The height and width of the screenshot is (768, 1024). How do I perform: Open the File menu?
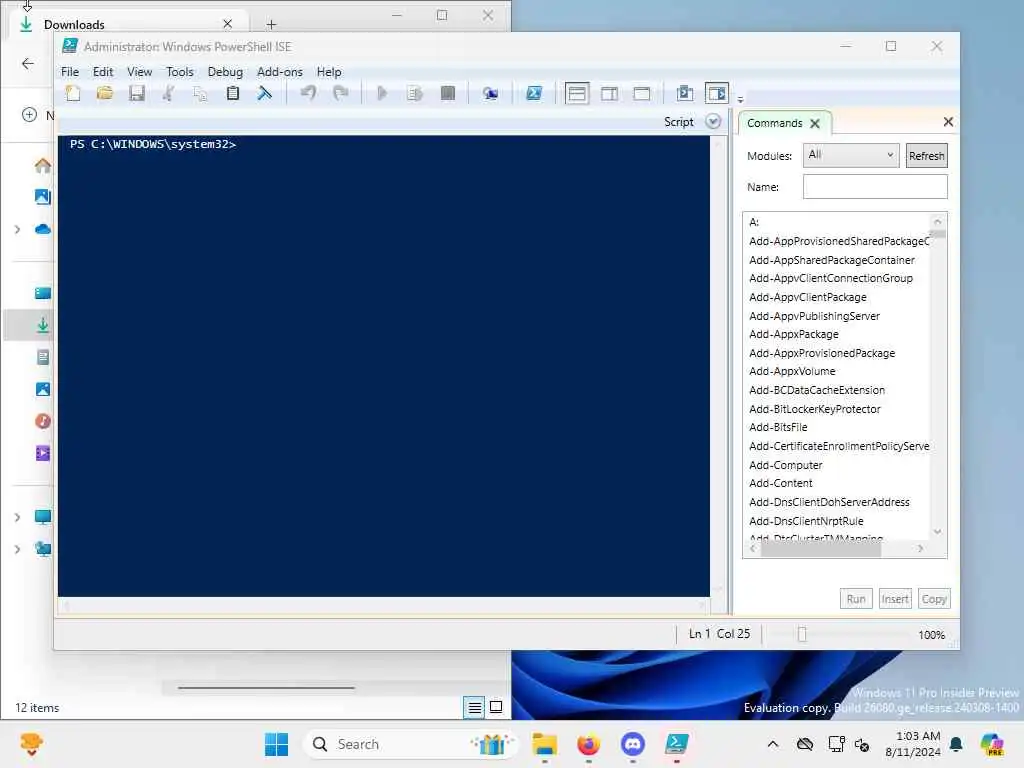coord(70,72)
